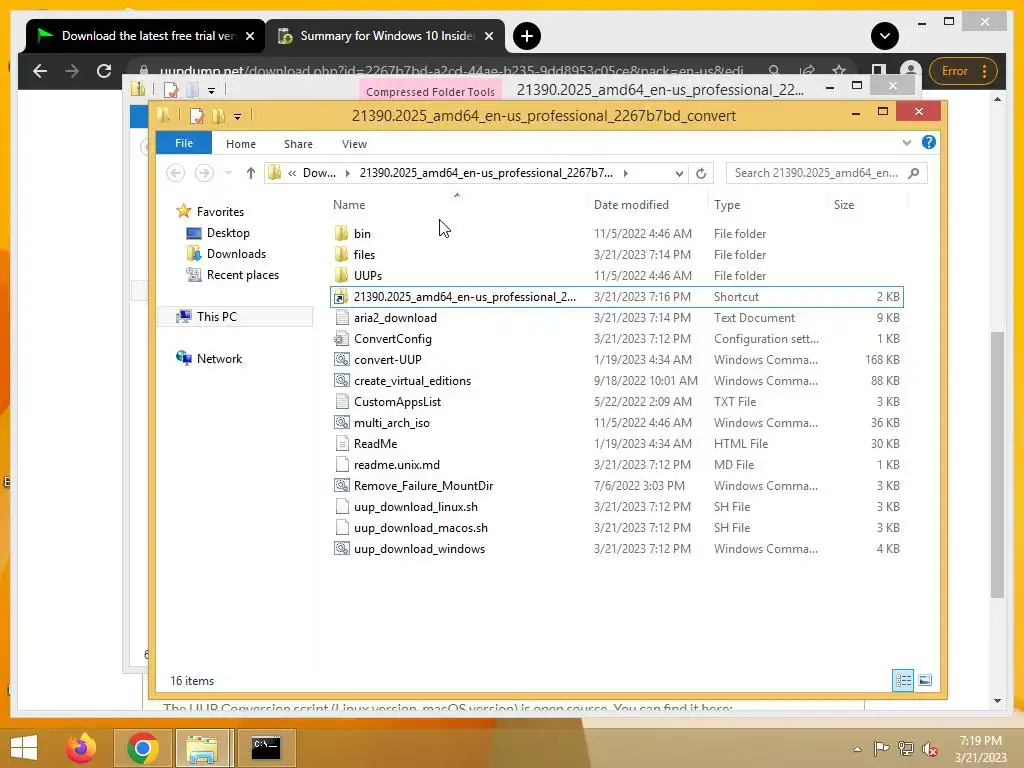Image resolution: width=1024 pixels, height=768 pixels.
Task: Refresh the folder view
Action: click(701, 173)
